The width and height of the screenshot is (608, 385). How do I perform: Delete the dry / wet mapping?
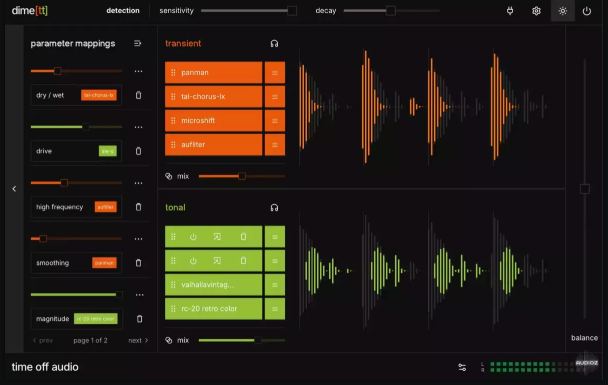click(138, 95)
